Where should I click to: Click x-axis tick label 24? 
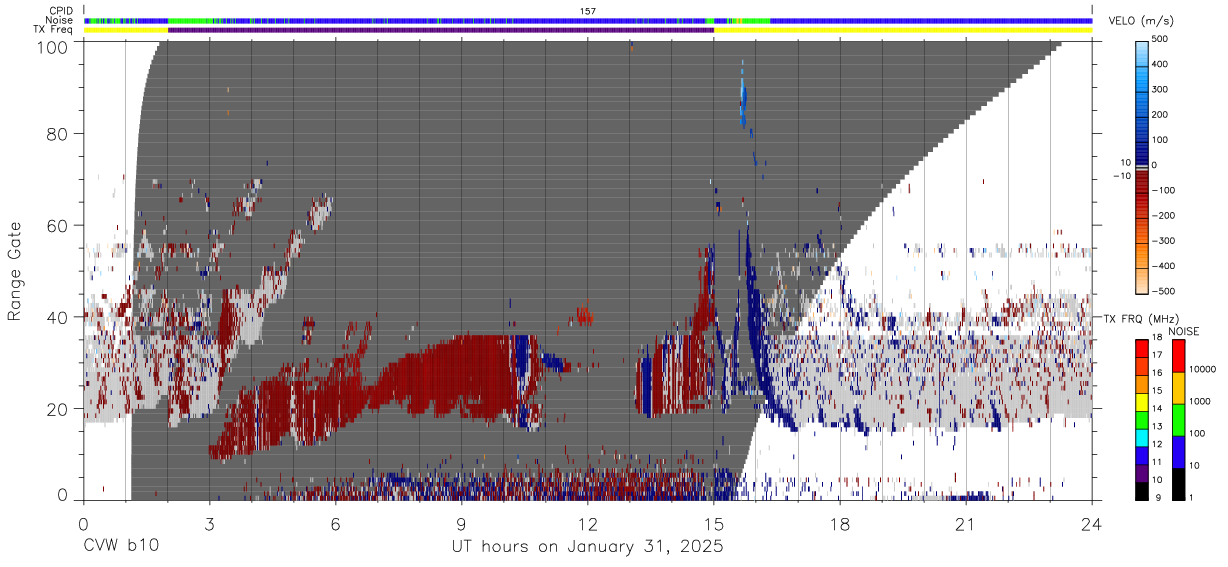point(1091,523)
